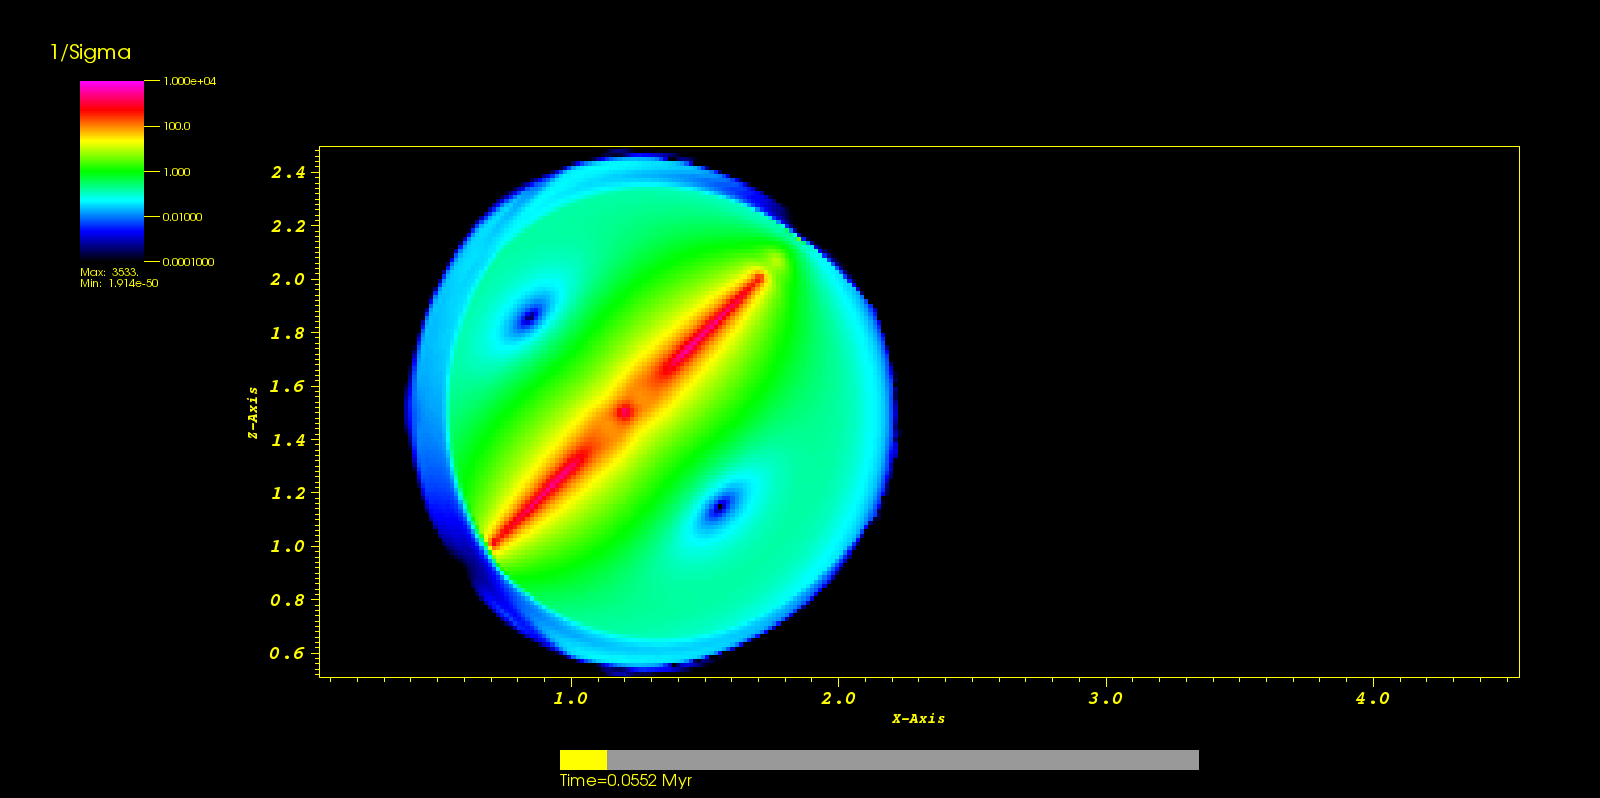Click Z-axis tick label '1.6'

click(x=288, y=386)
